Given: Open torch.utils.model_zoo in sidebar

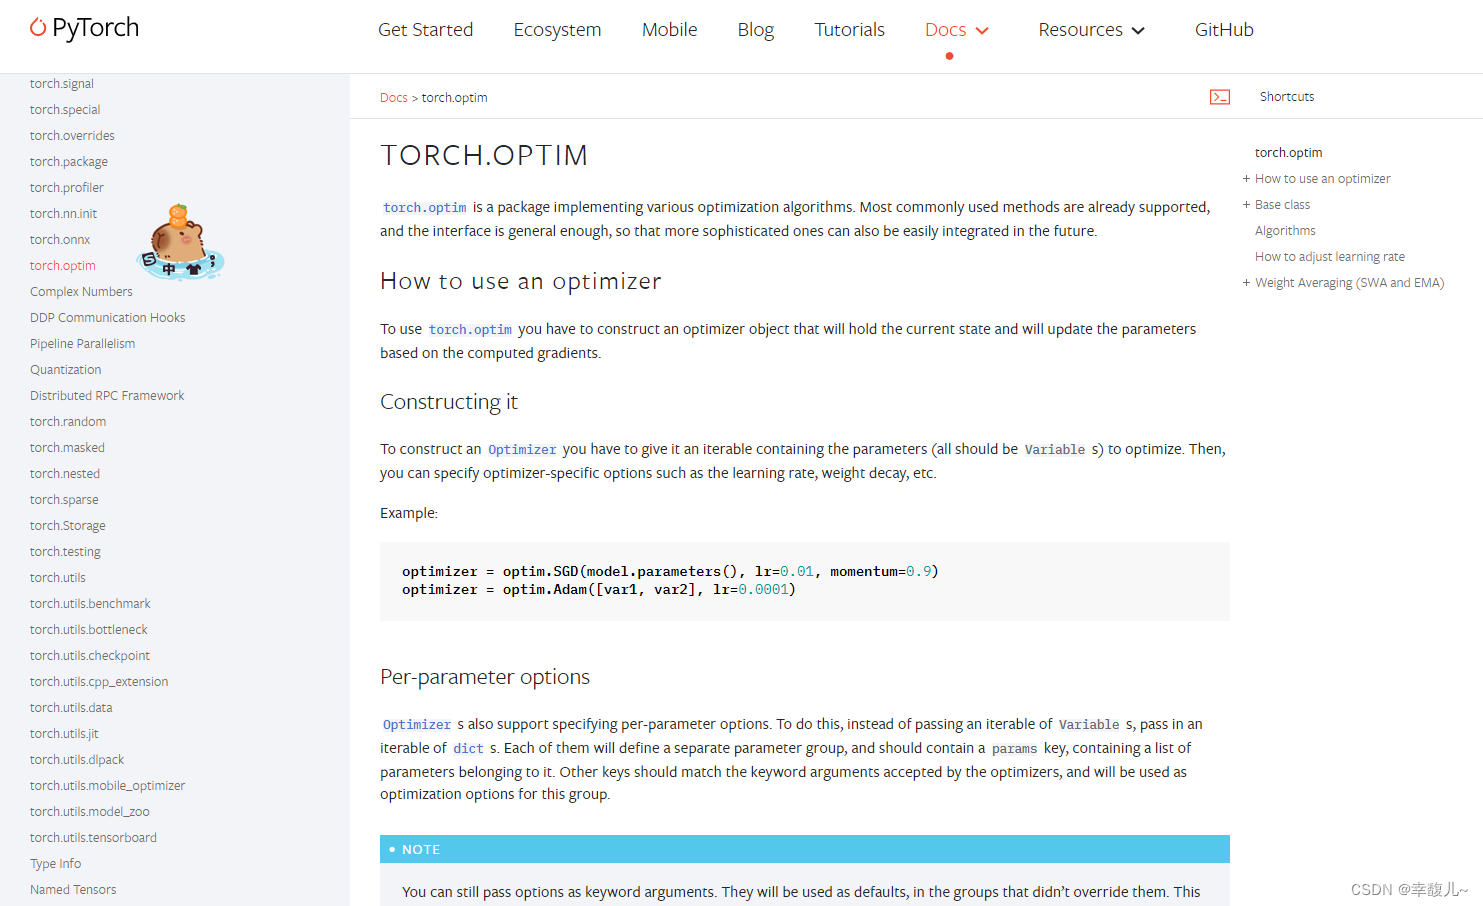Looking at the screenshot, I should (x=90, y=812).
